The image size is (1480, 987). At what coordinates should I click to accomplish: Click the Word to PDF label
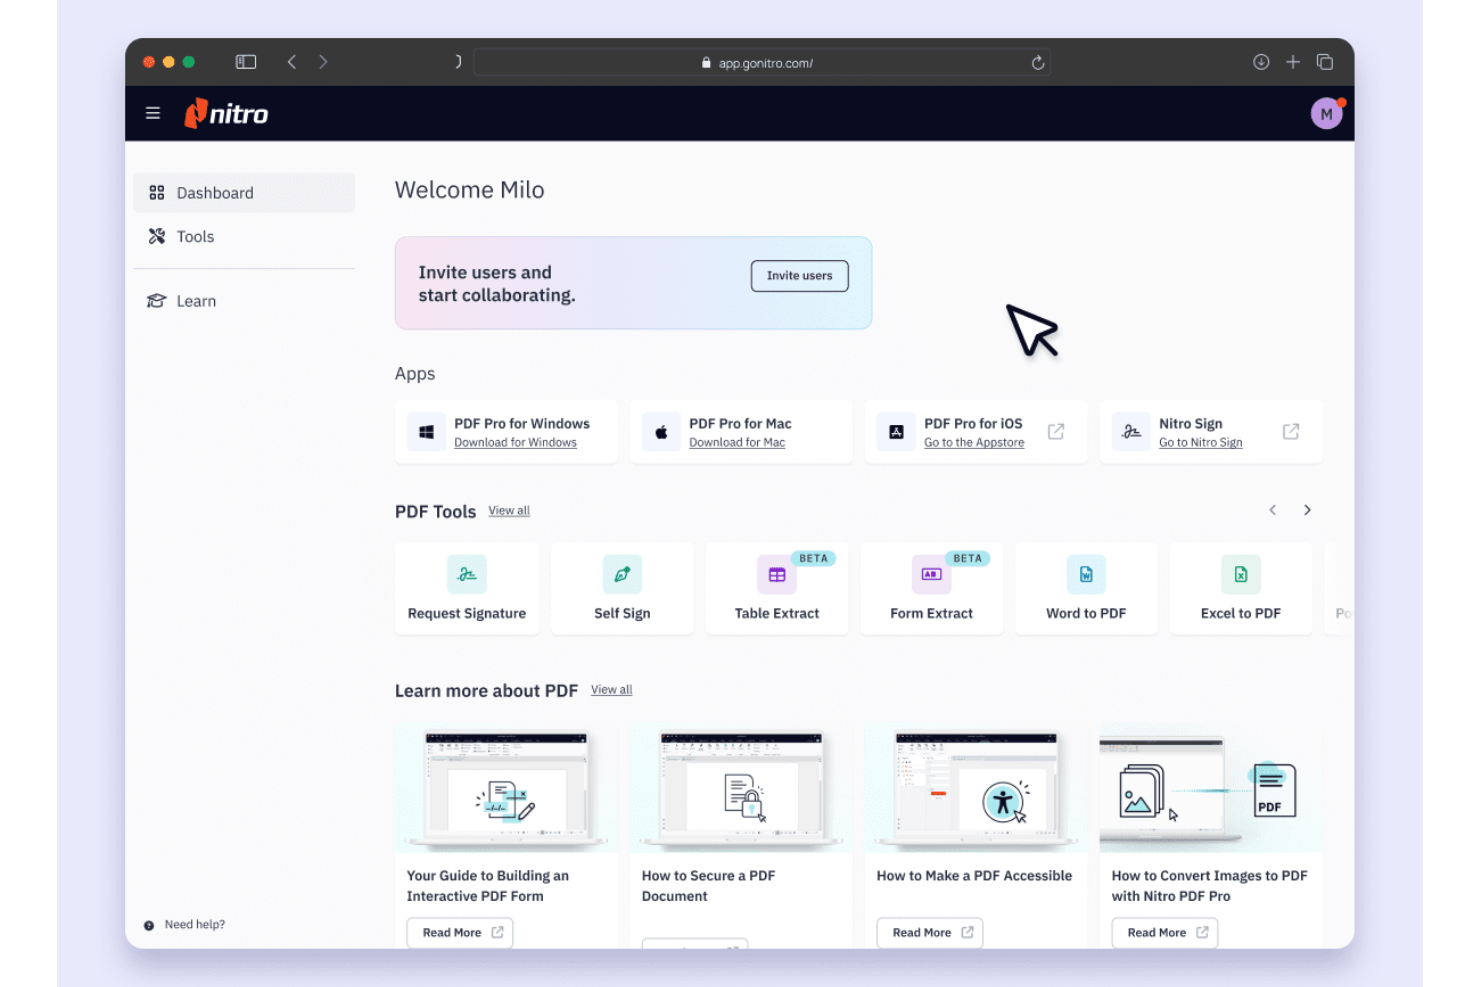[x=1086, y=614]
